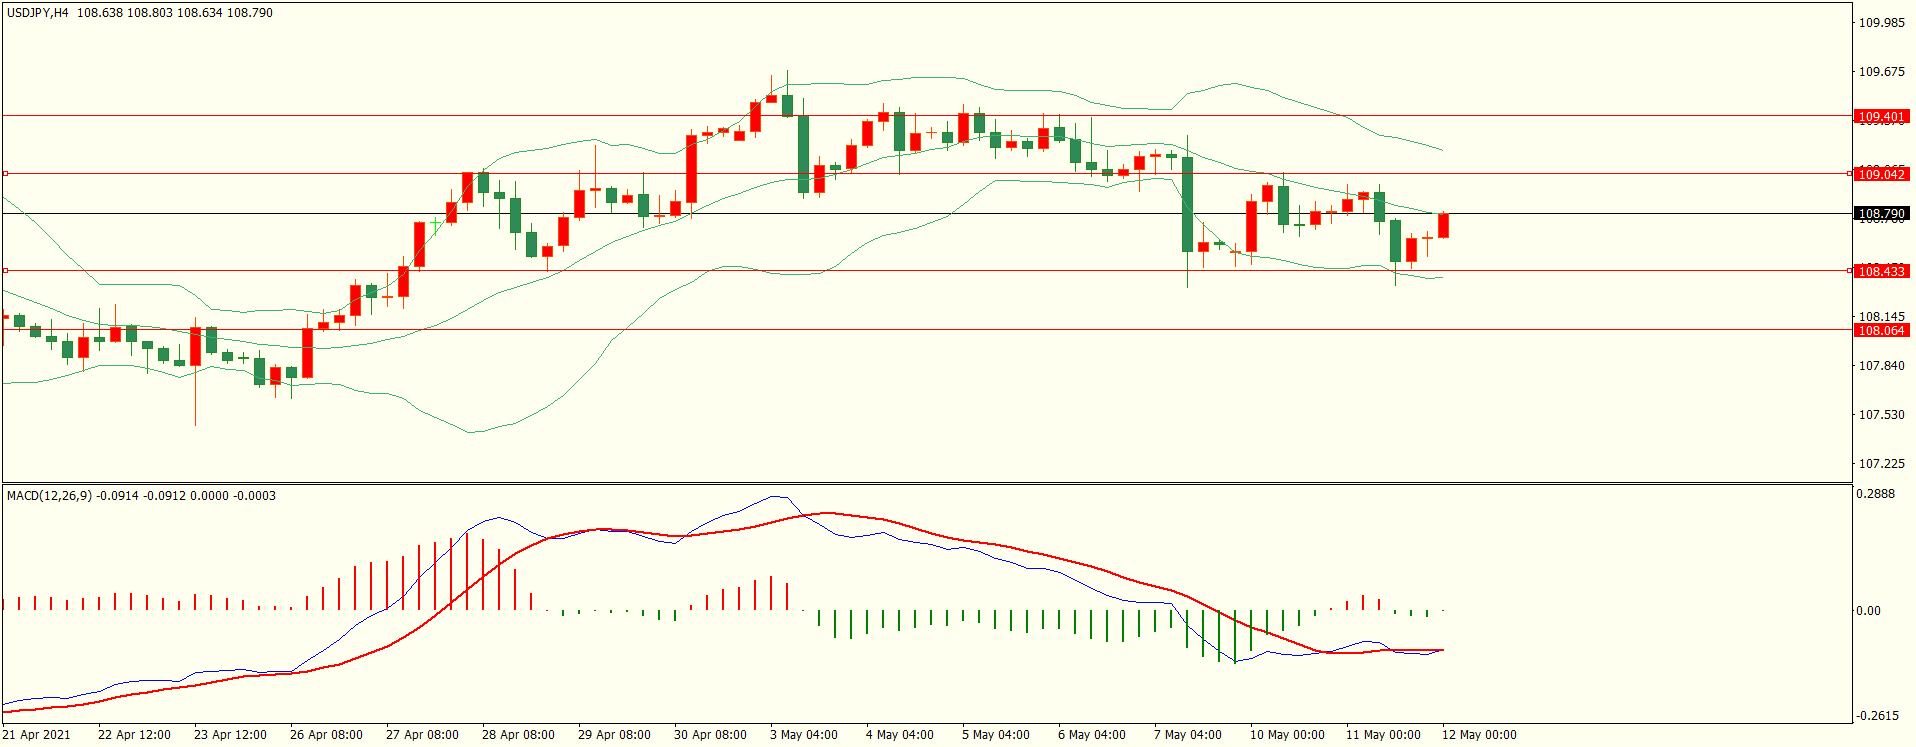Click the USDJPY,H4 chart title text
Image resolution: width=1916 pixels, height=747 pixels.
38,13
